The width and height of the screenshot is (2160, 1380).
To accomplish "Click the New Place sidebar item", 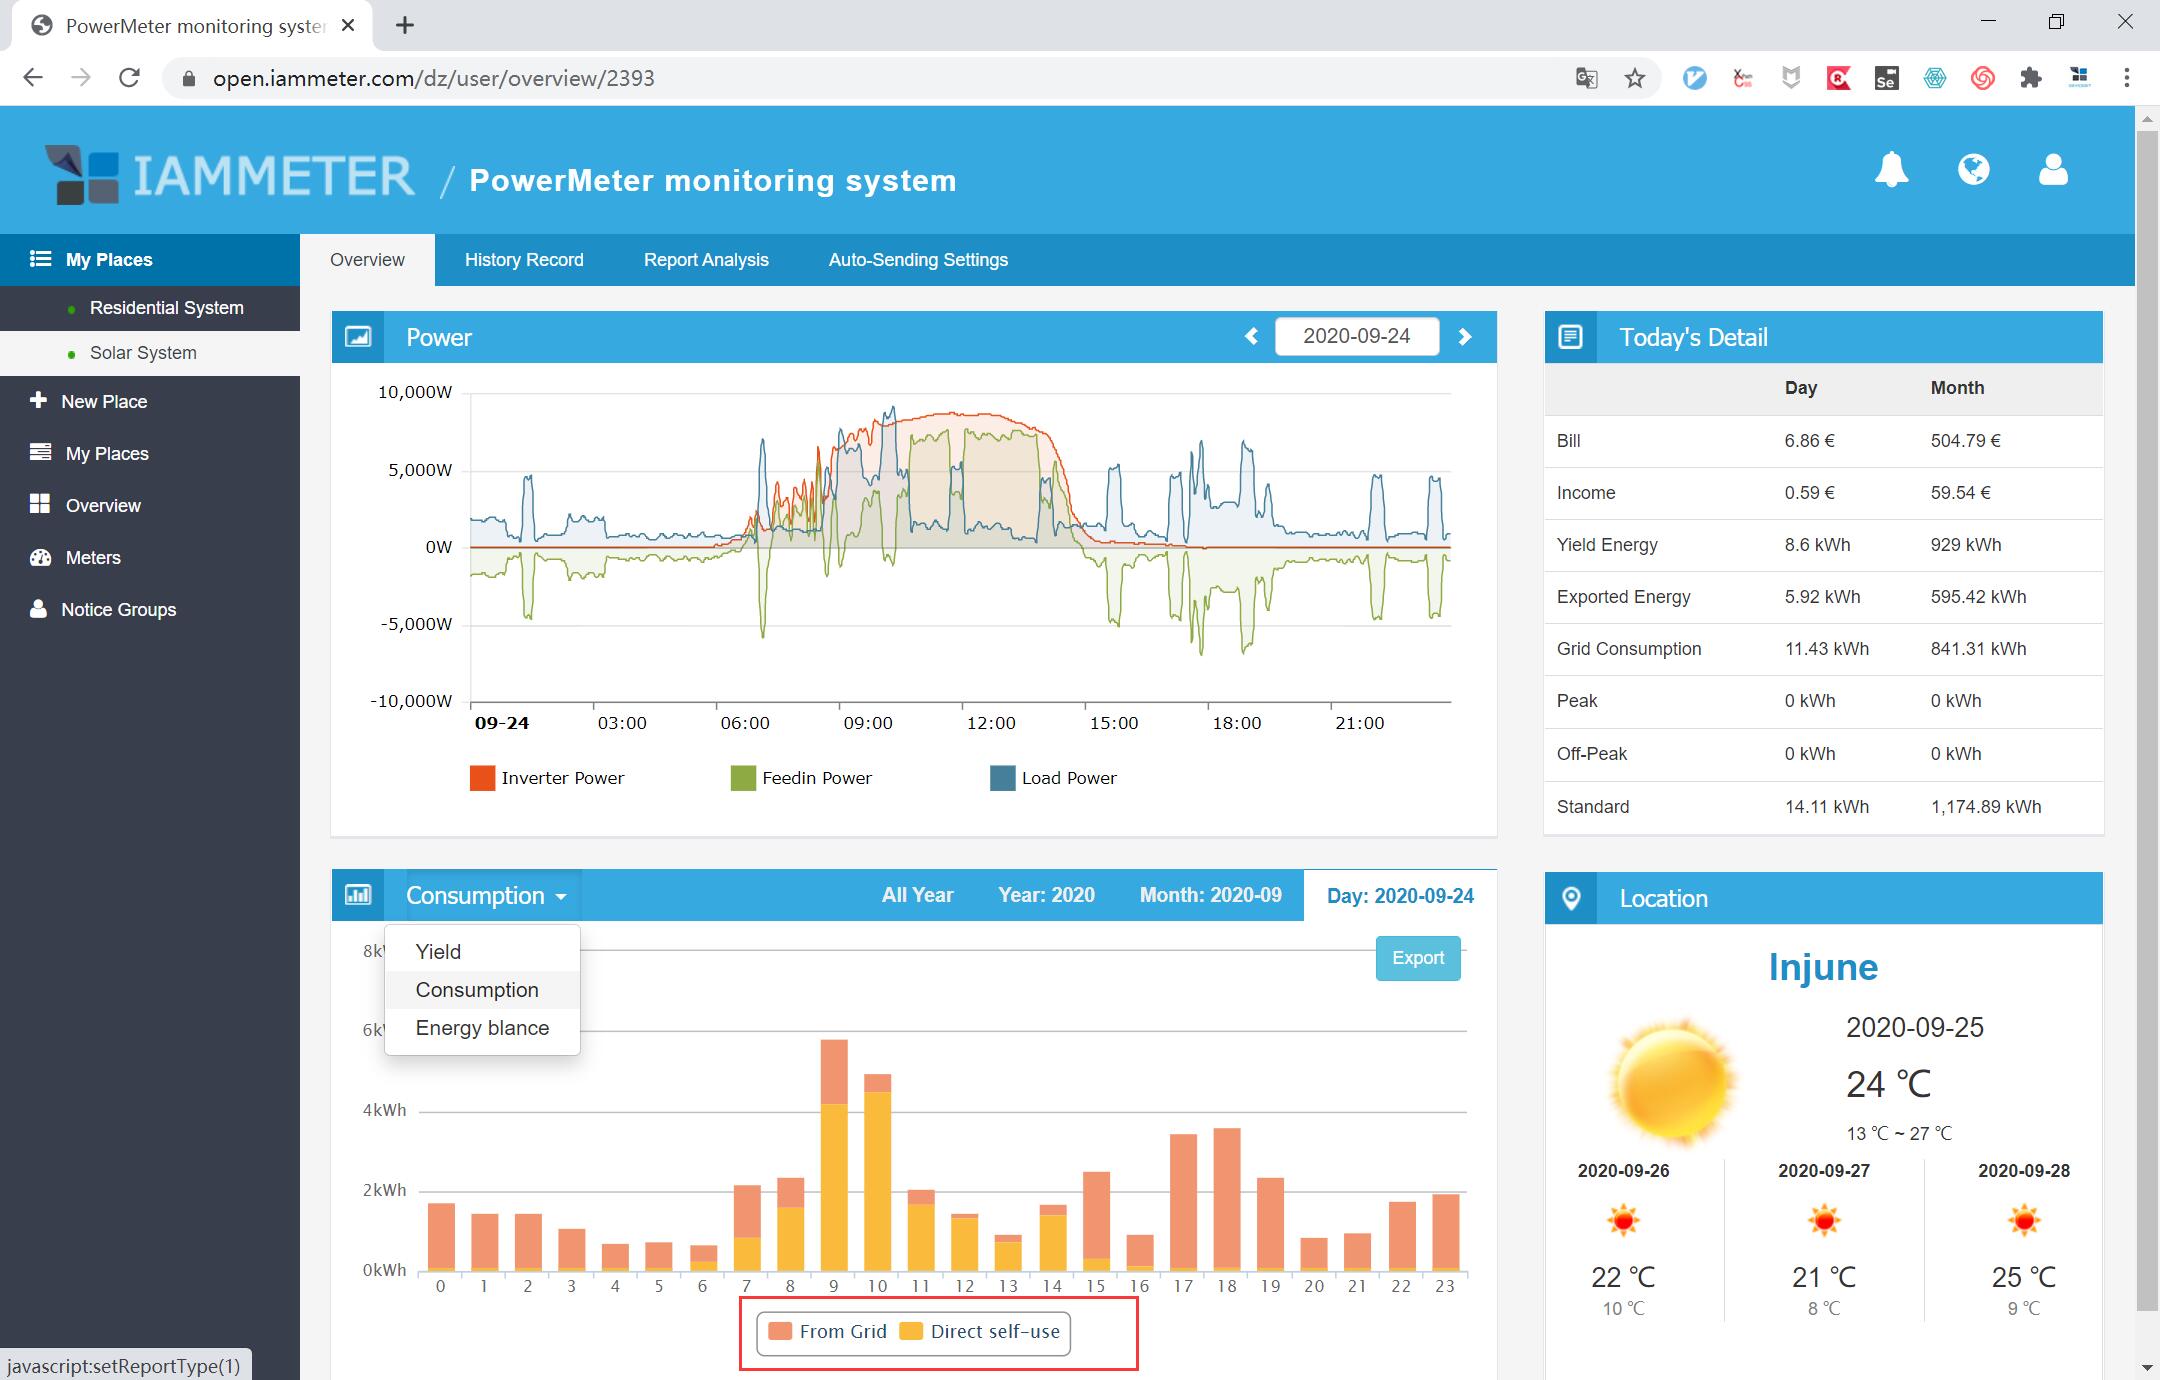I will tap(103, 402).
